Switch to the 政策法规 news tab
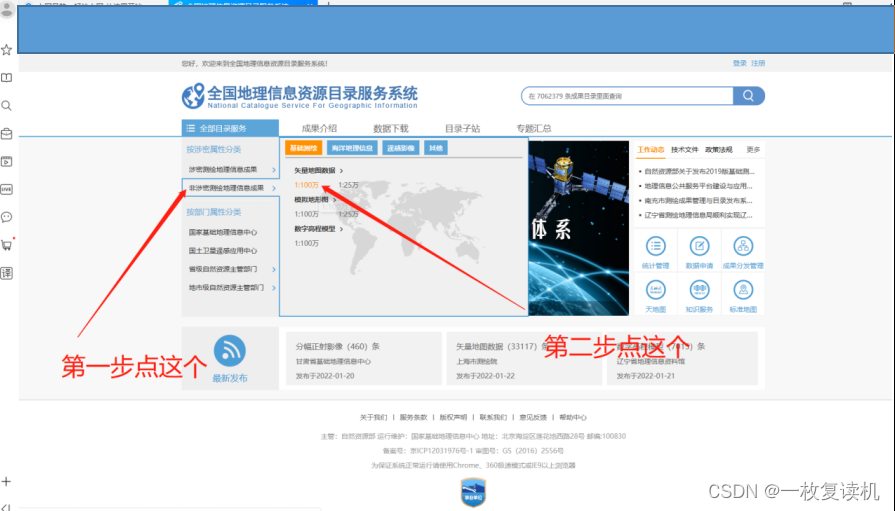Viewport: 895px width, 511px height. (719, 150)
